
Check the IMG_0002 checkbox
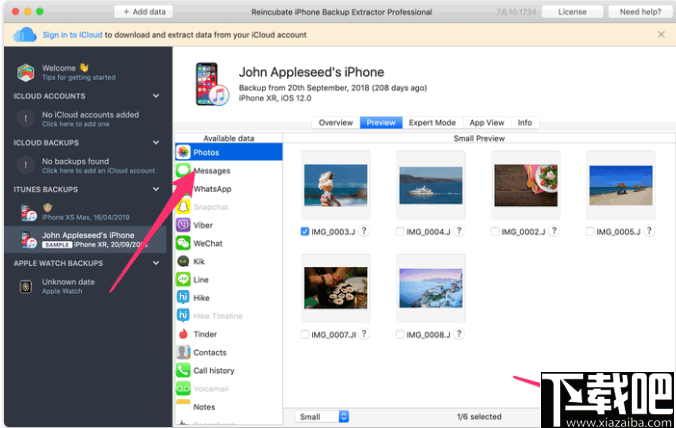(x=495, y=231)
